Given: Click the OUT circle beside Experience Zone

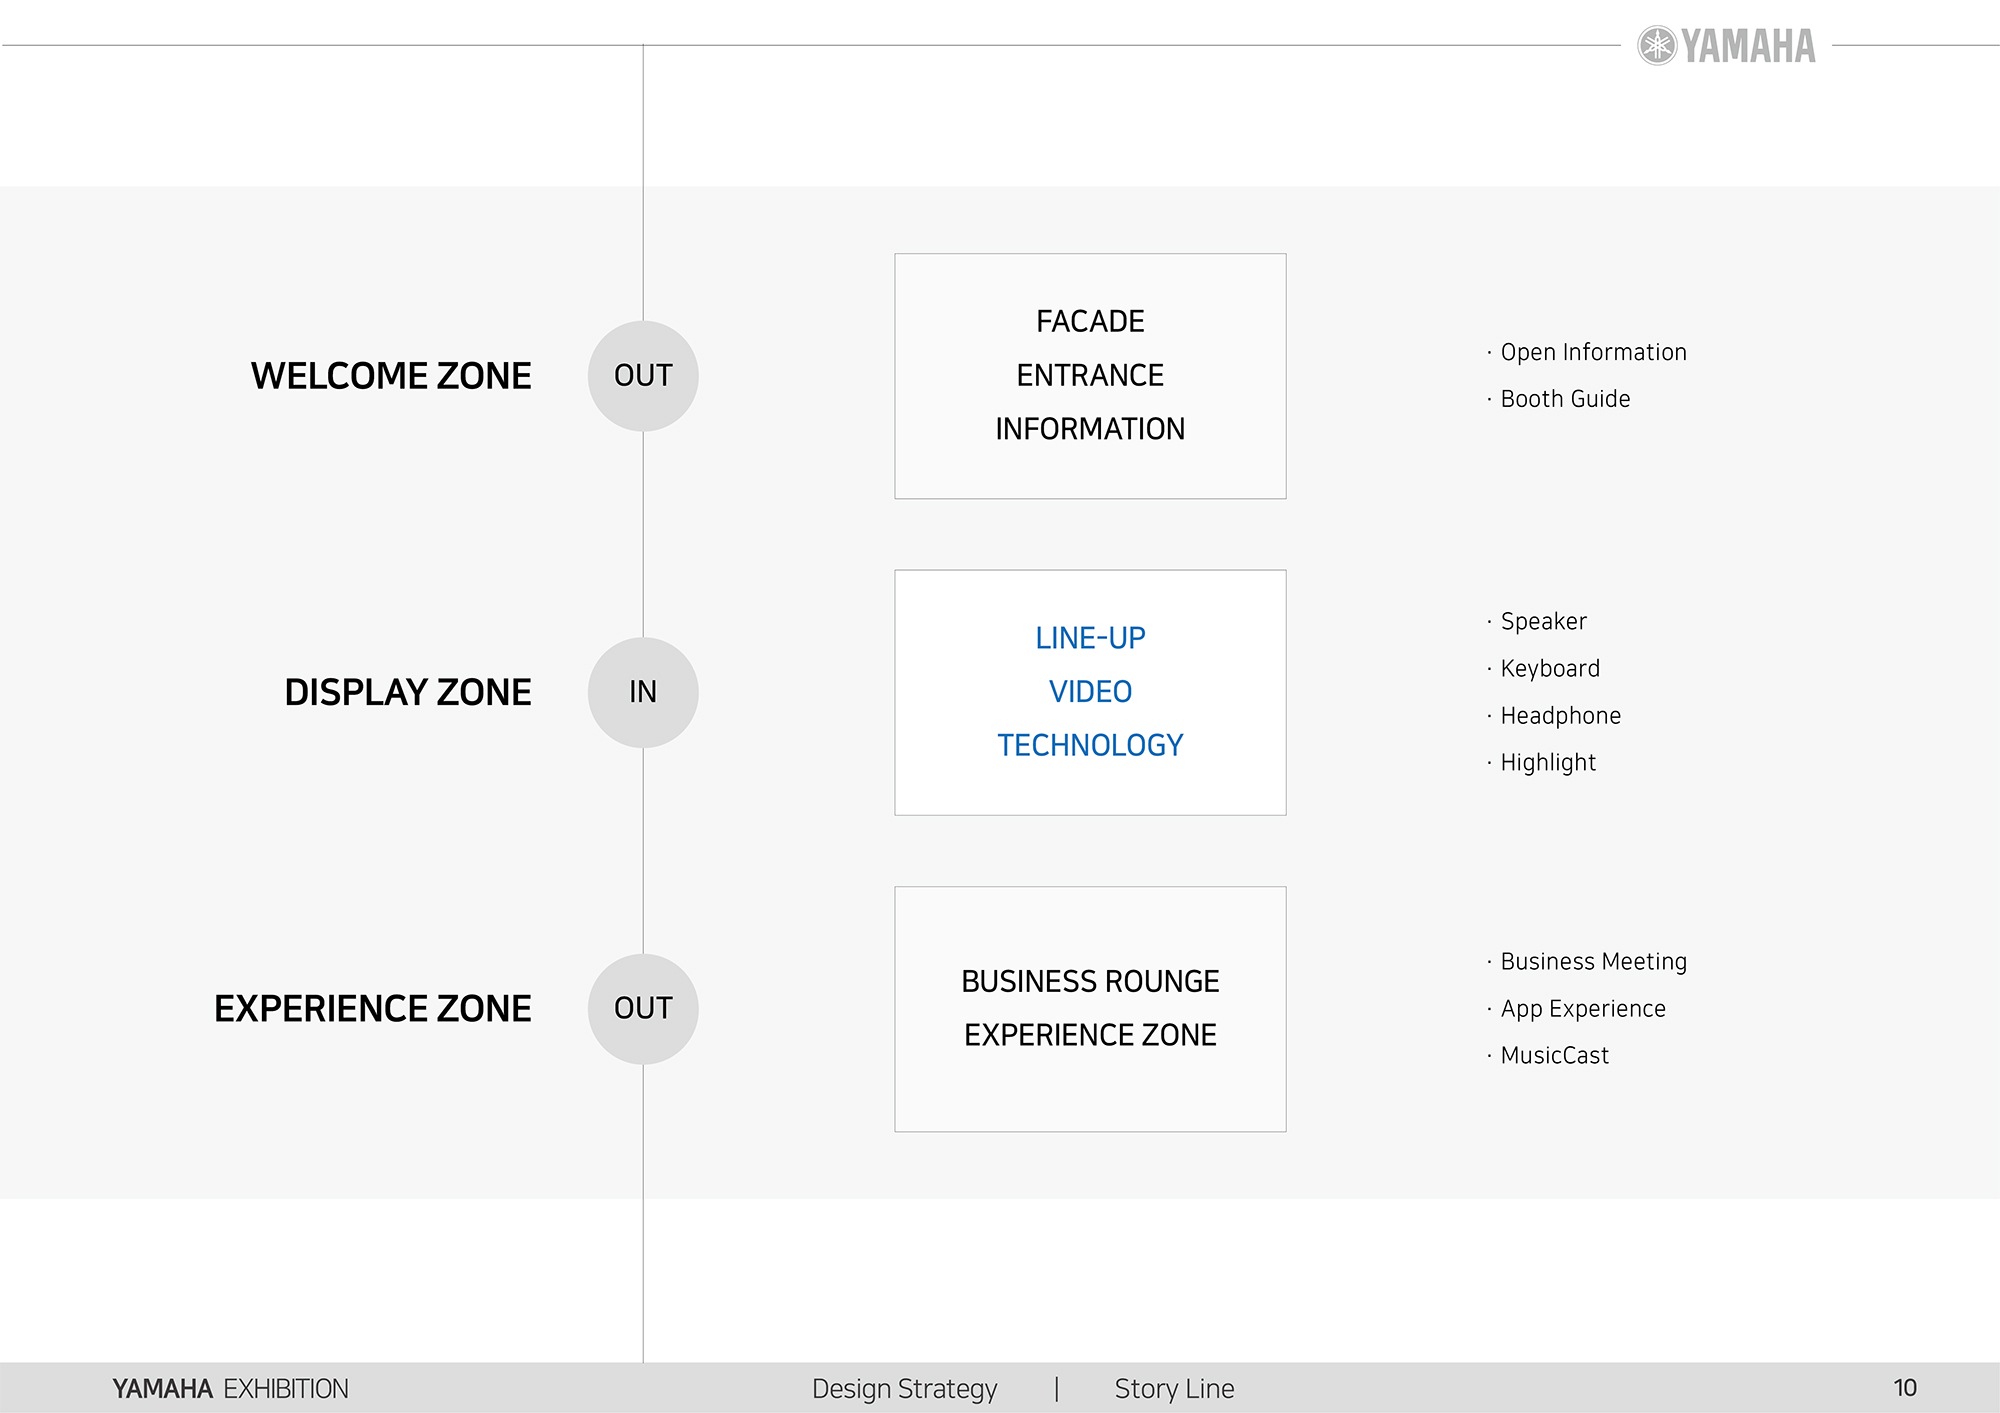Looking at the screenshot, I should 643,1008.
